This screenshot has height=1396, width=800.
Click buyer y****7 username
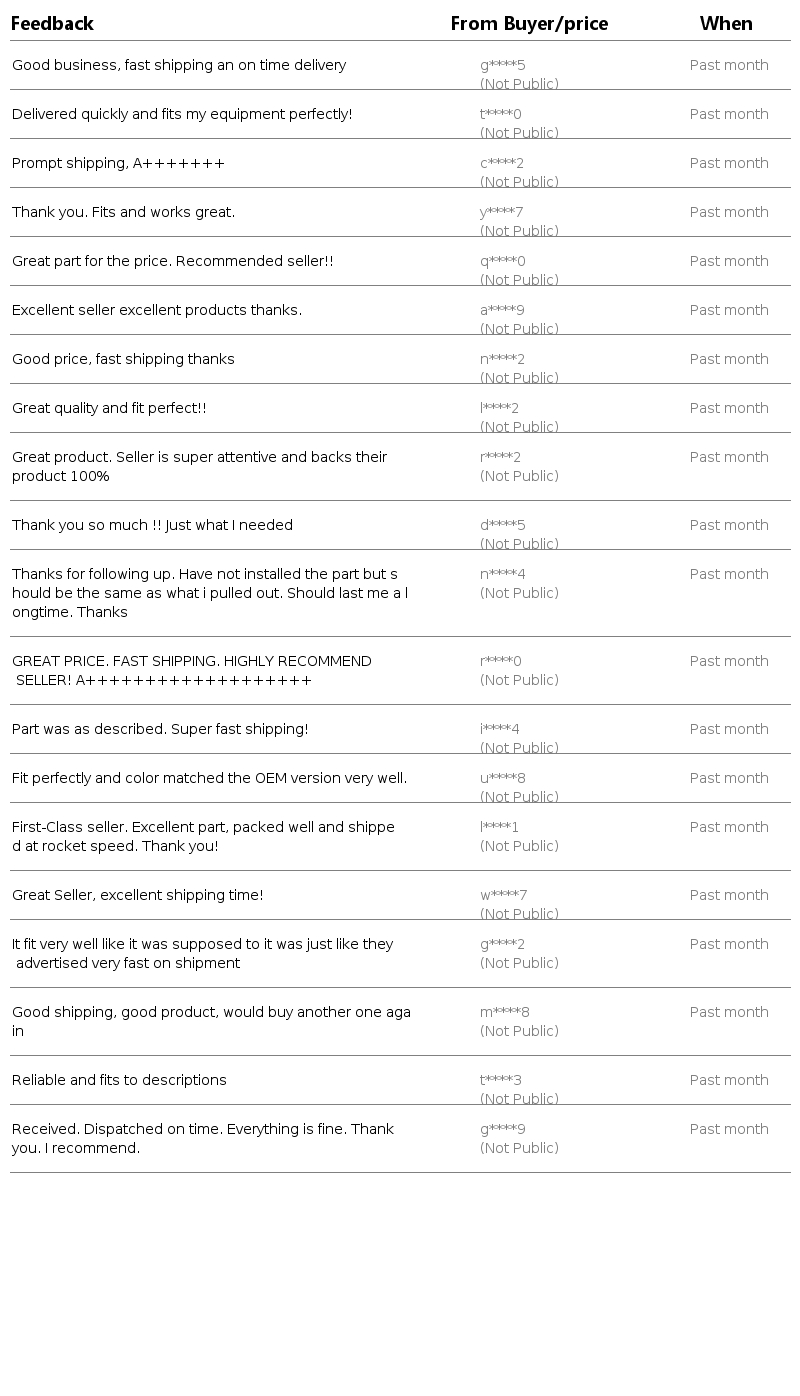[501, 213]
